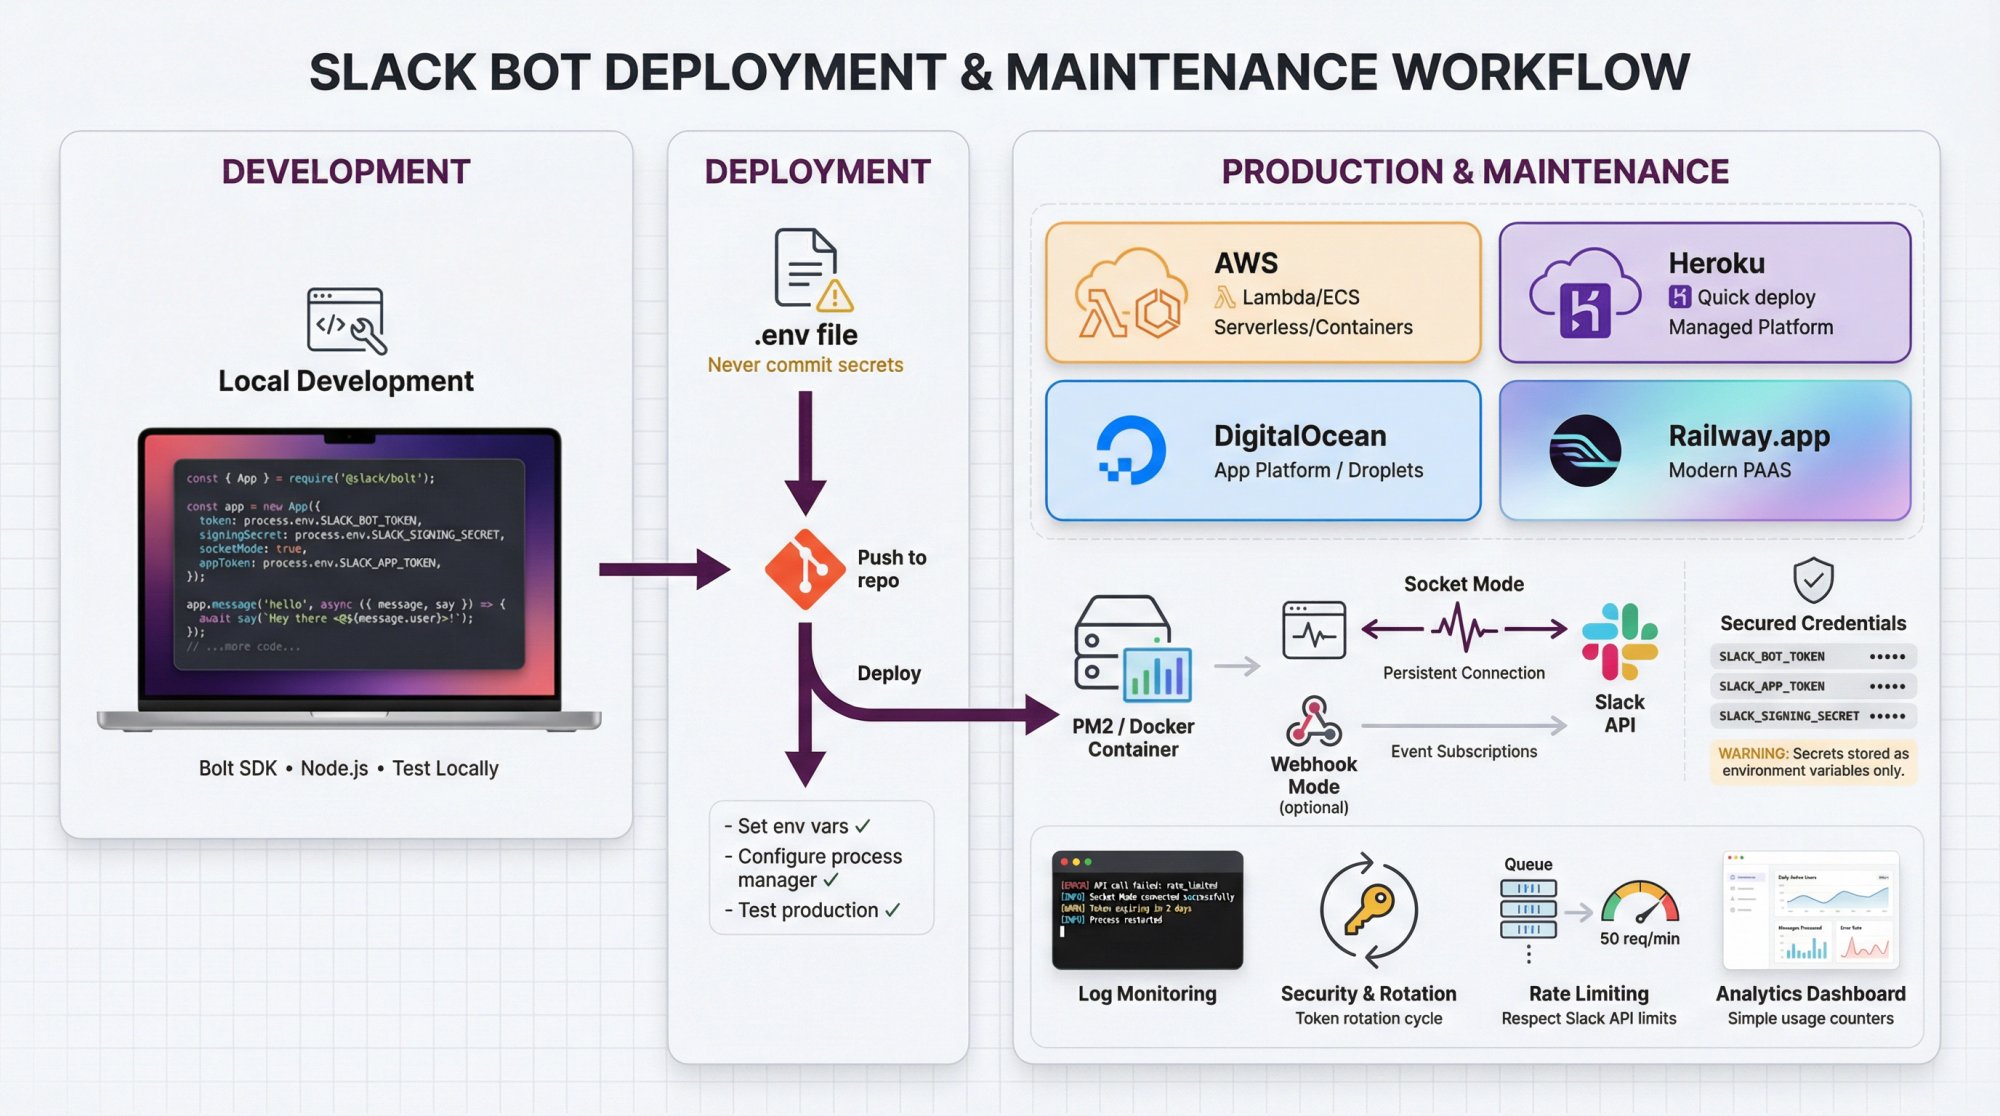The height and width of the screenshot is (1116, 2000).
Task: Select the Railway.app logo icon
Action: [1588, 451]
